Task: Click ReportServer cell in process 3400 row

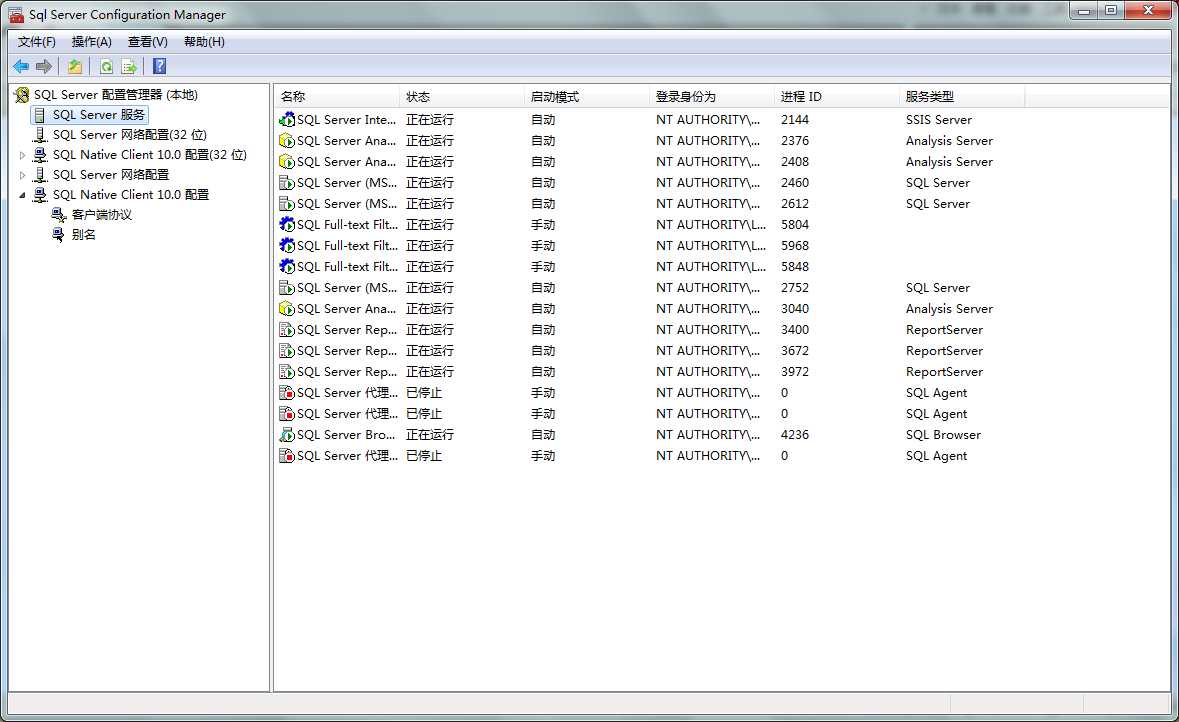Action: pos(944,330)
